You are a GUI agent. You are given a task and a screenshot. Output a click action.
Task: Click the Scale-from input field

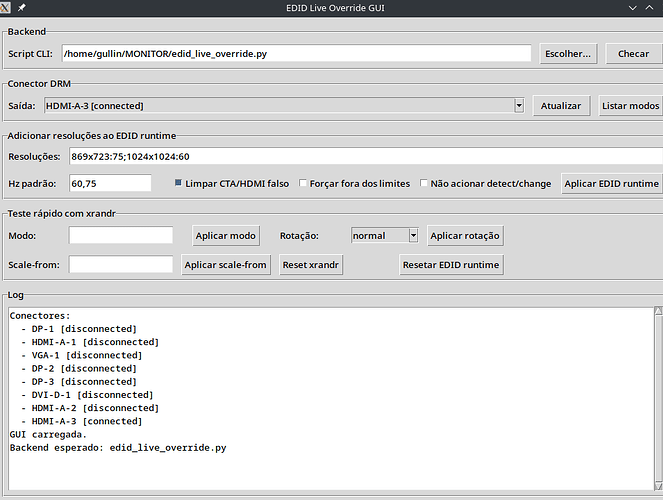(x=121, y=265)
